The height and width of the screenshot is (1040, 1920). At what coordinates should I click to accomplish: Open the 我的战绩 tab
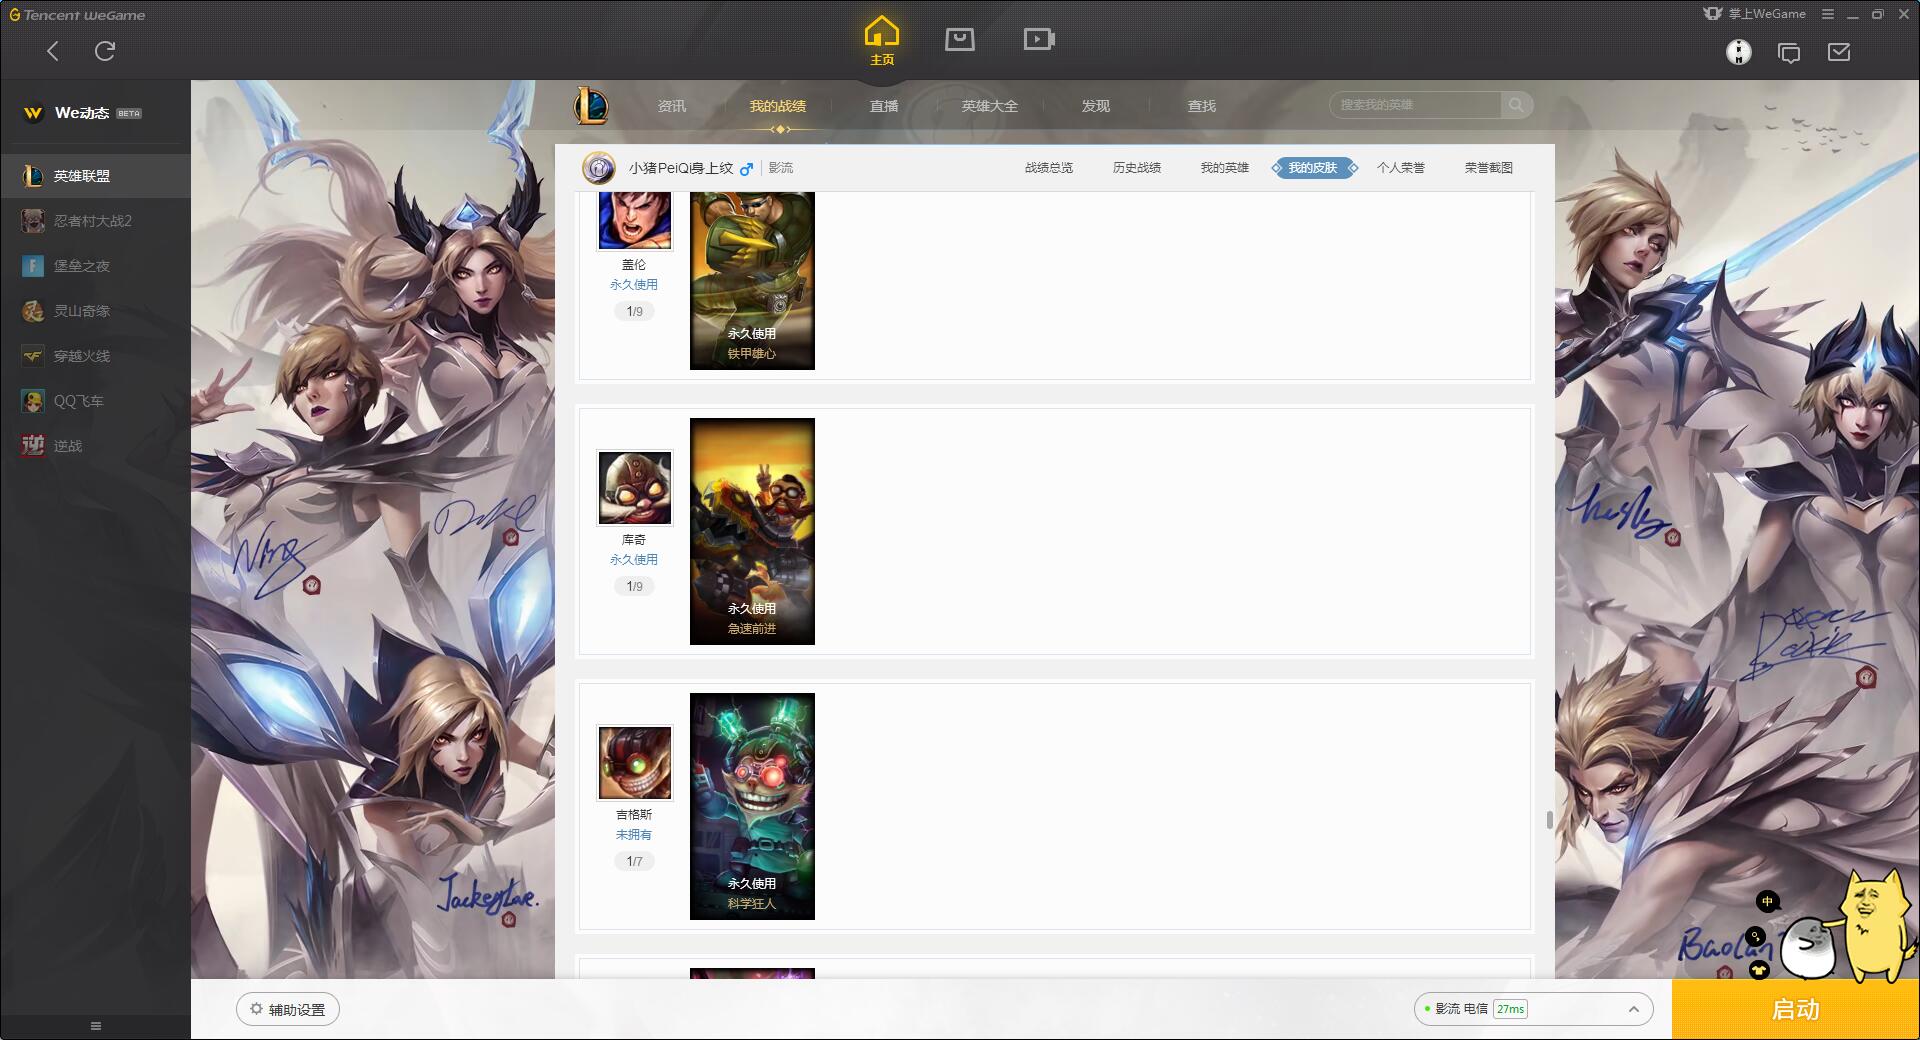[778, 106]
